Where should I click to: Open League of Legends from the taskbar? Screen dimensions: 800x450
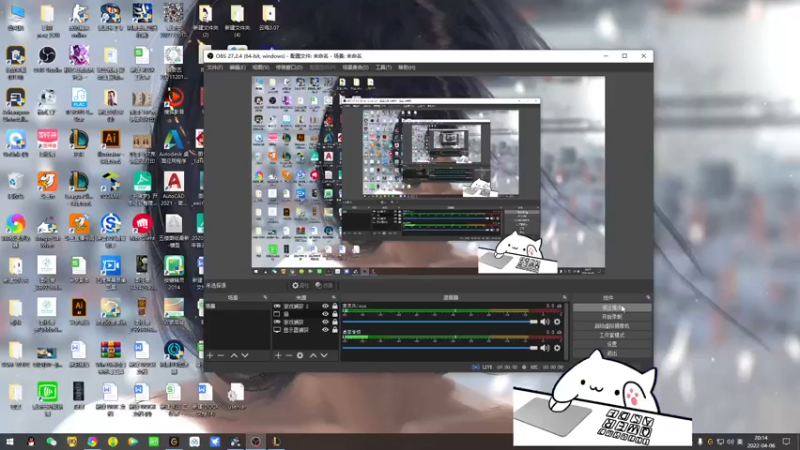pyautogui.click(x=276, y=442)
